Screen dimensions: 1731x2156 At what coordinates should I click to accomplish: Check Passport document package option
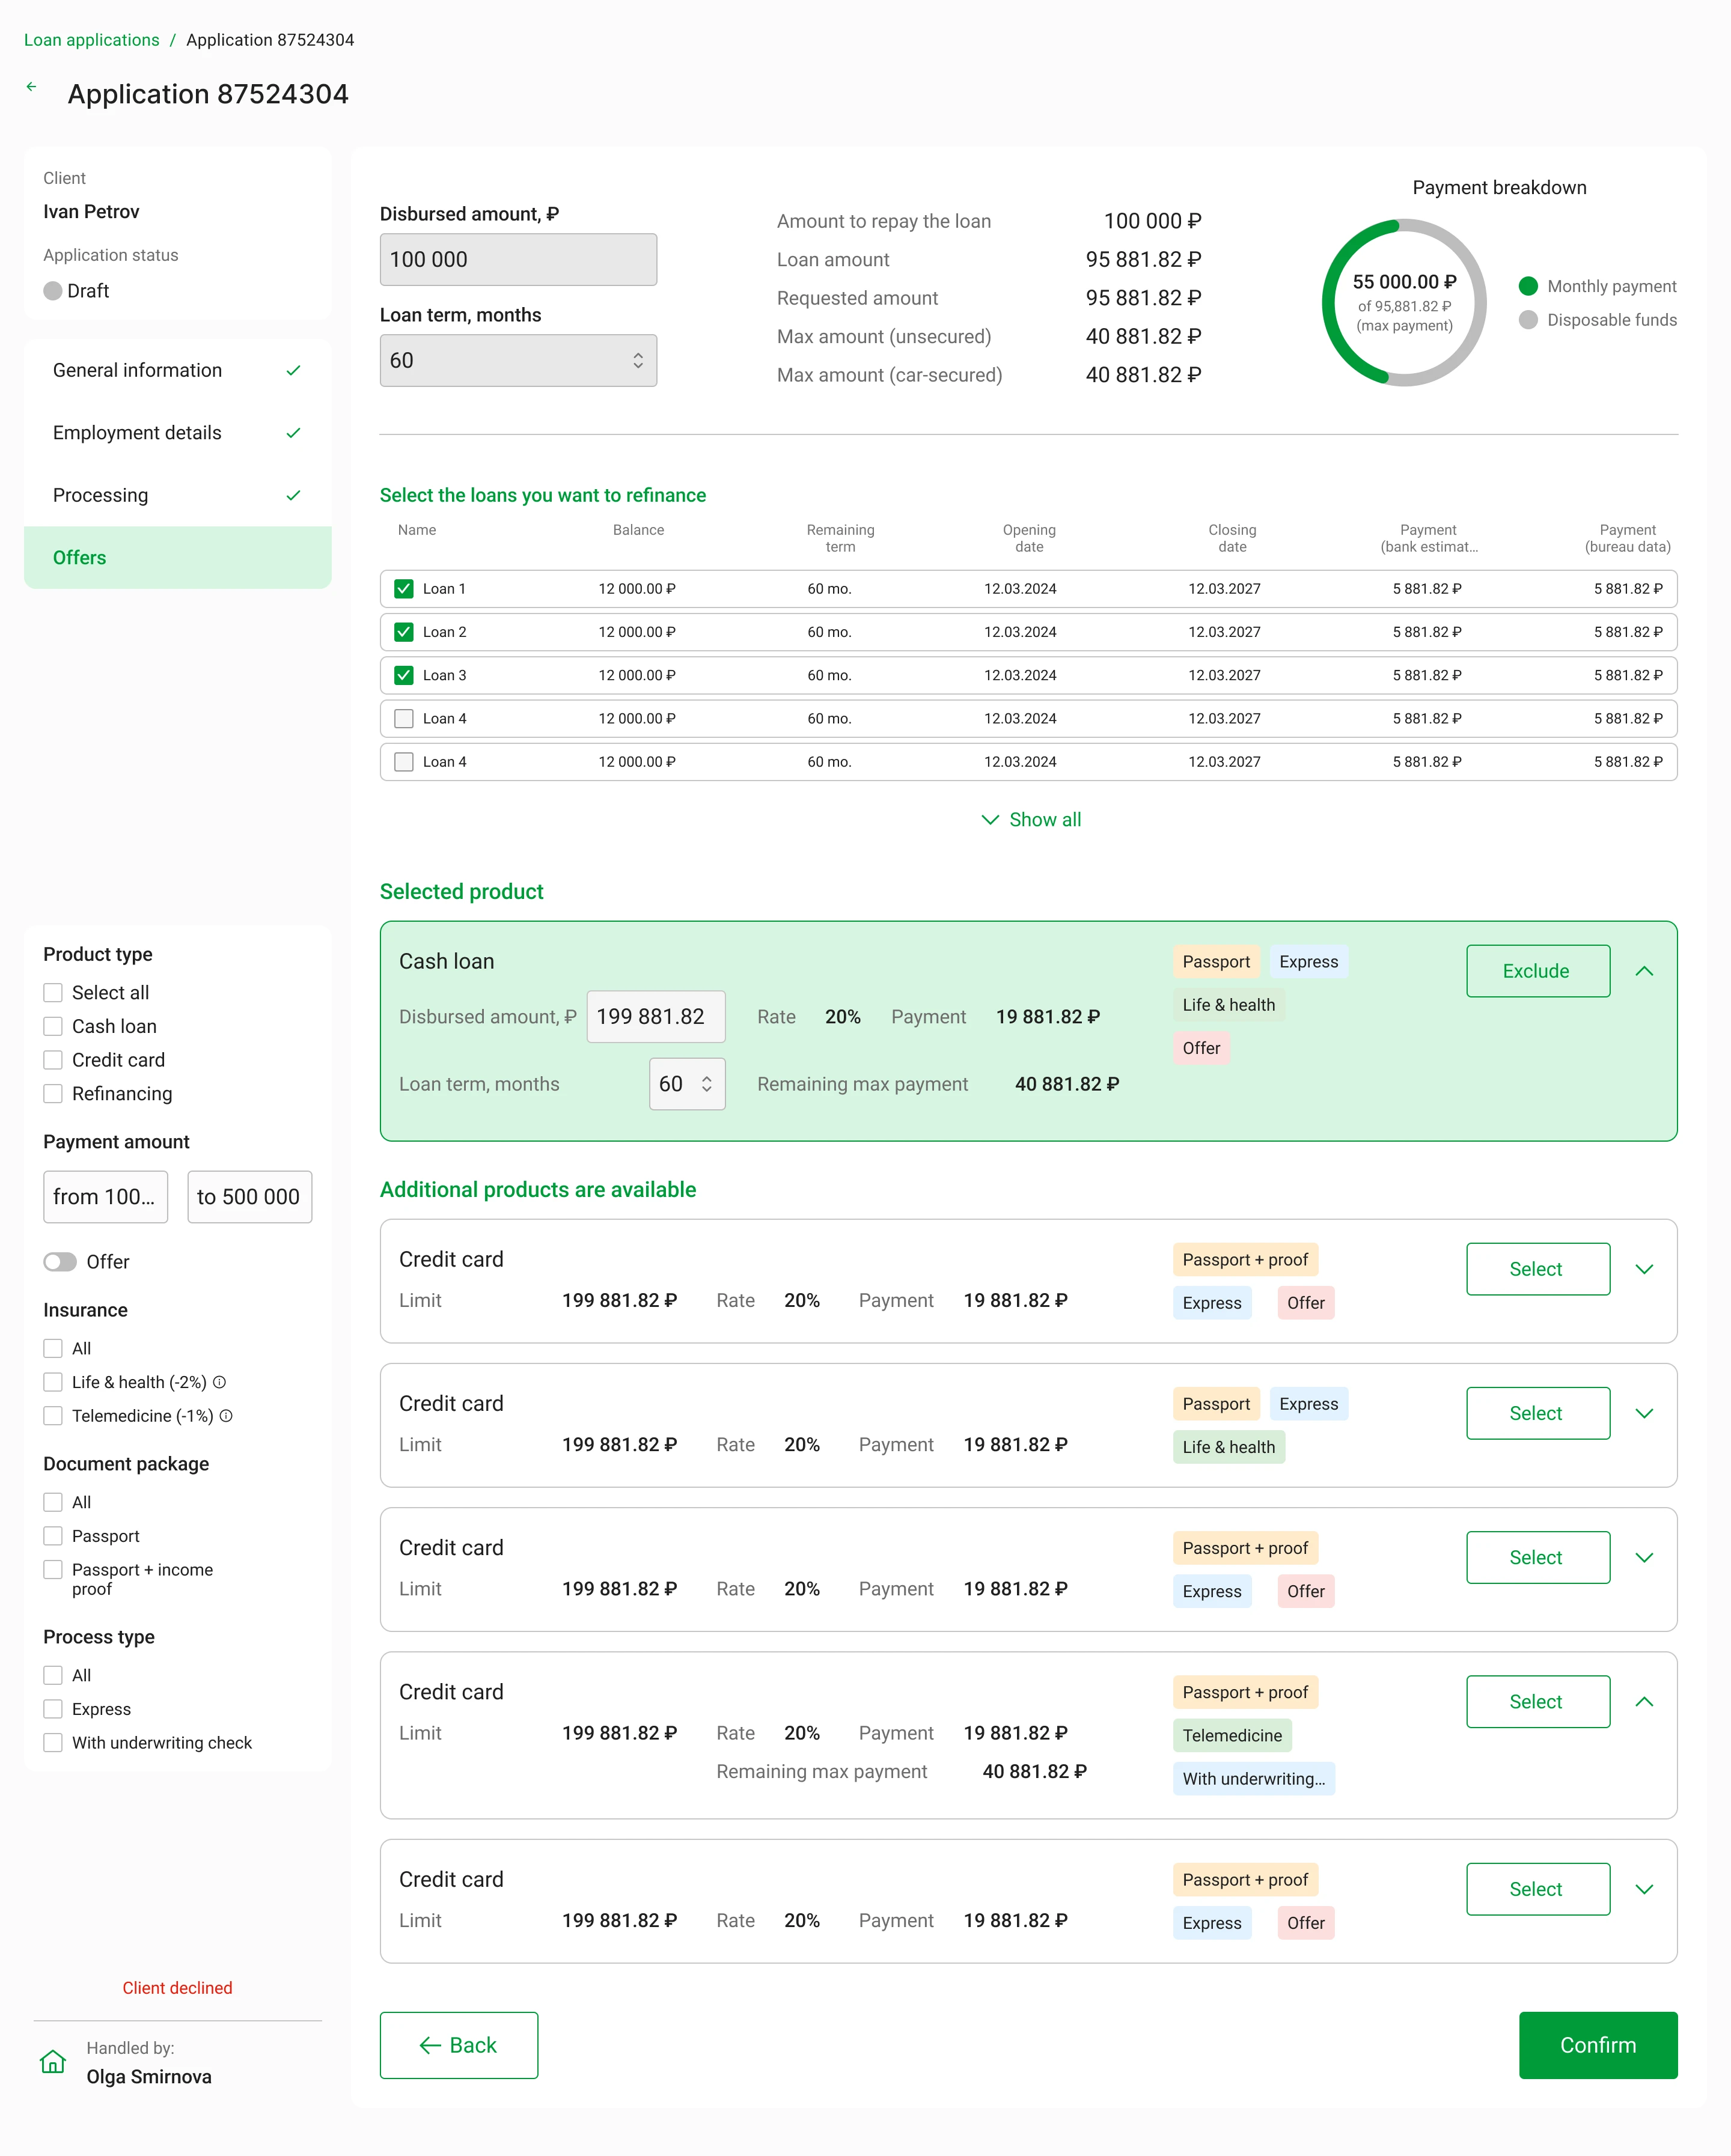pyautogui.click(x=53, y=1536)
